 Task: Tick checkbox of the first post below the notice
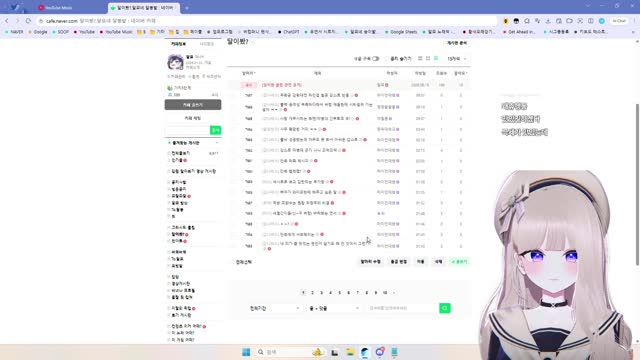[x=233, y=96]
